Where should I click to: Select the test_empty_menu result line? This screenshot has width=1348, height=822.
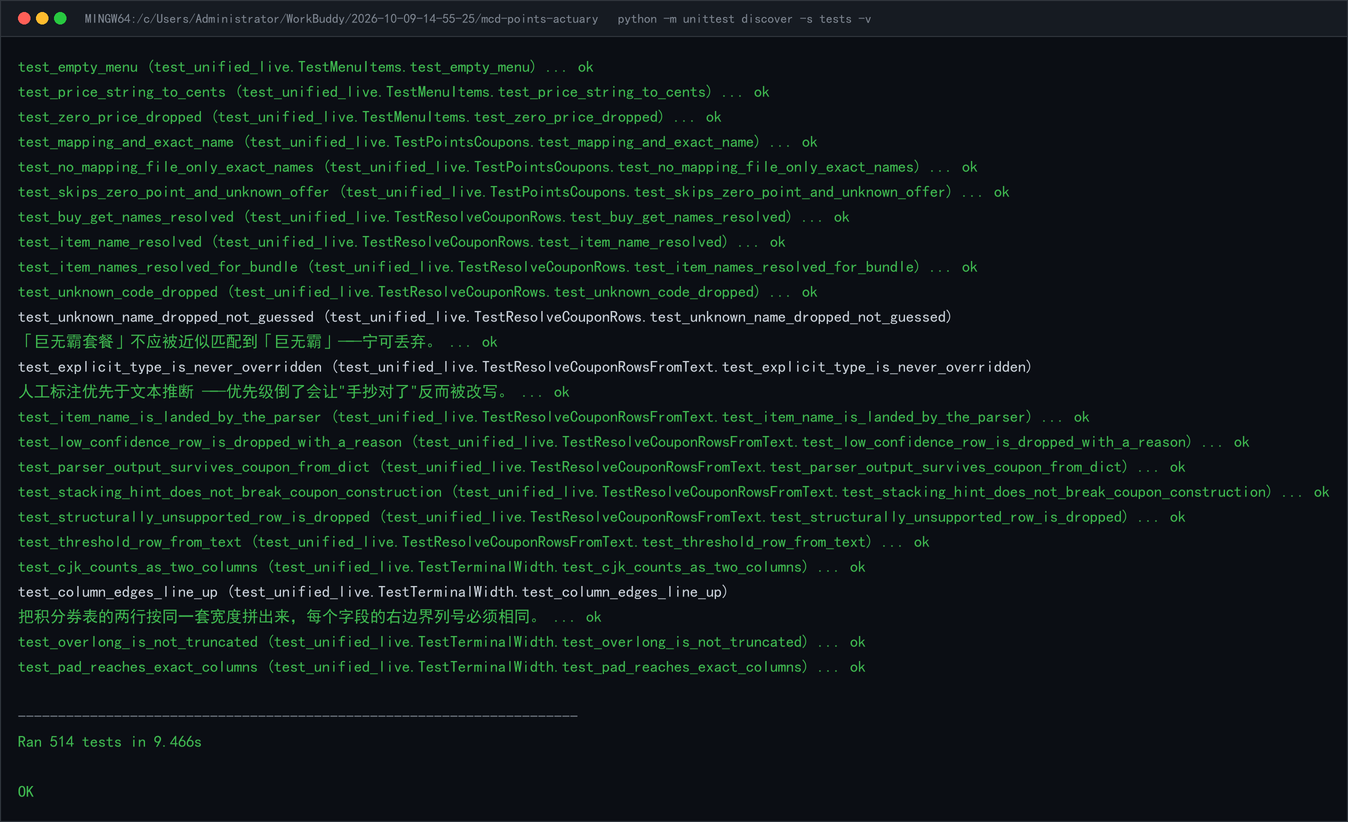pyautogui.click(x=305, y=67)
